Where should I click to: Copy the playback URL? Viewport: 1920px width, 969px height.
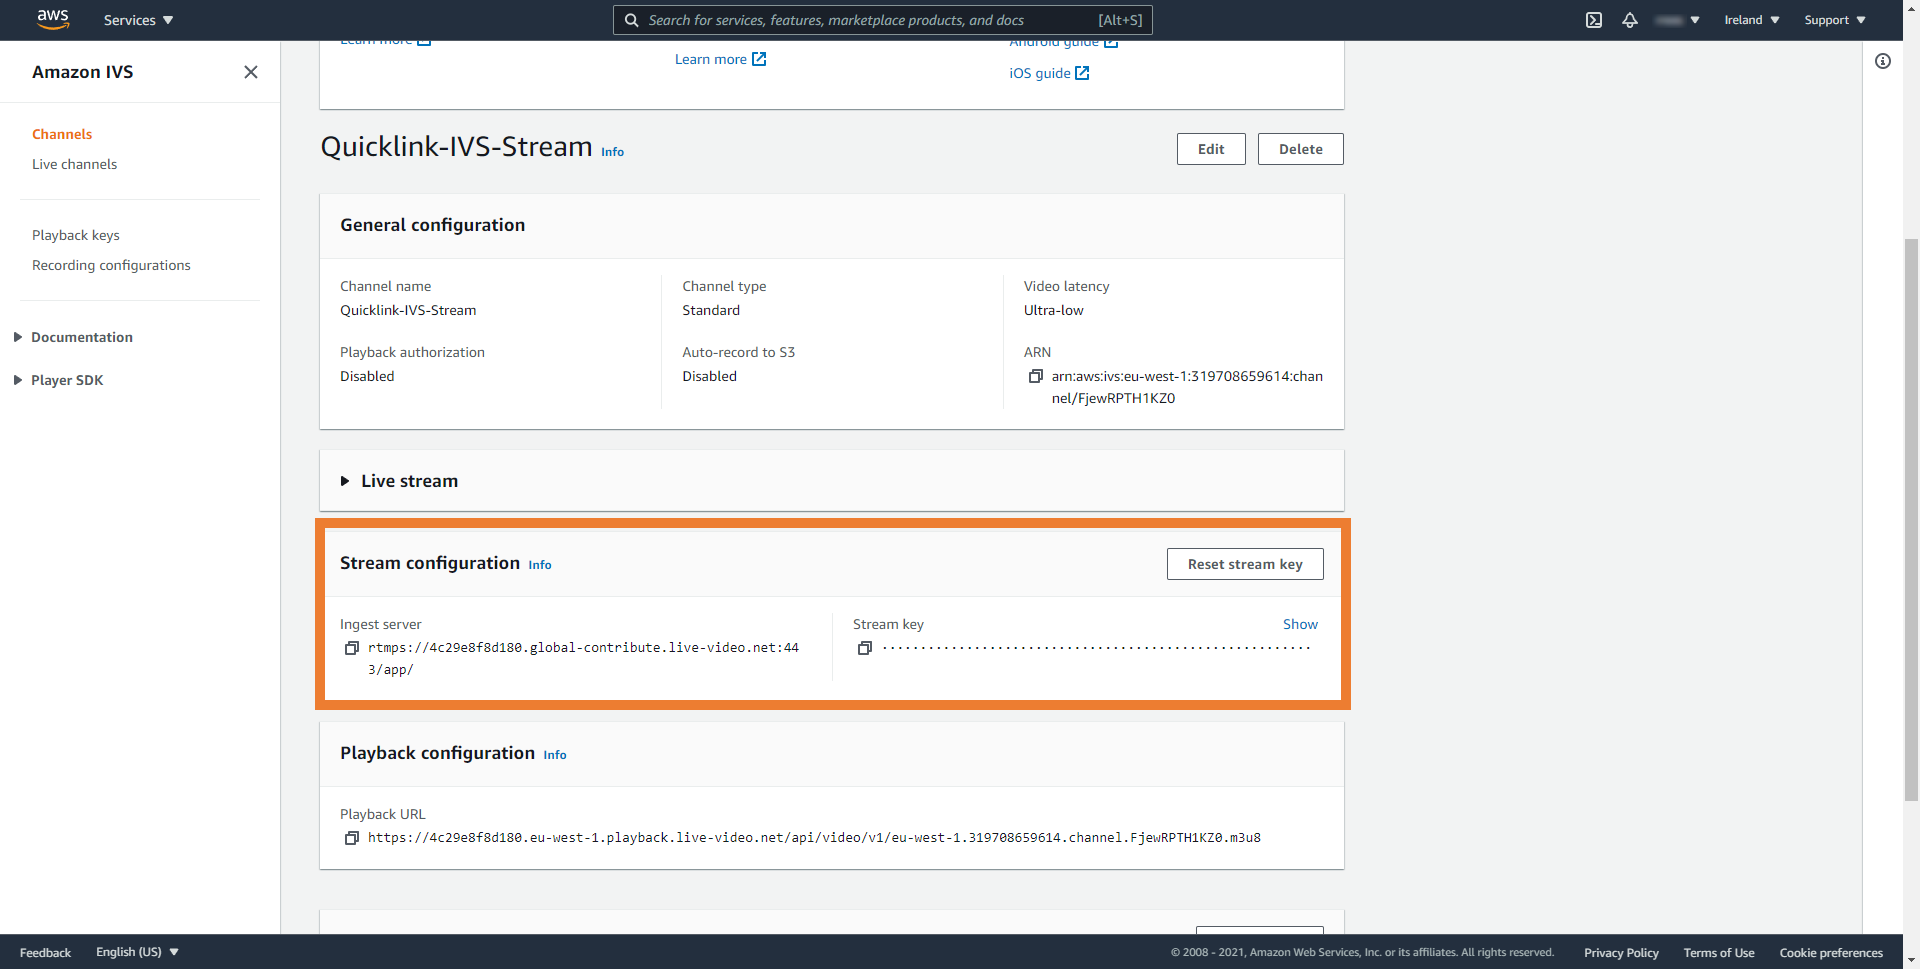point(352,838)
